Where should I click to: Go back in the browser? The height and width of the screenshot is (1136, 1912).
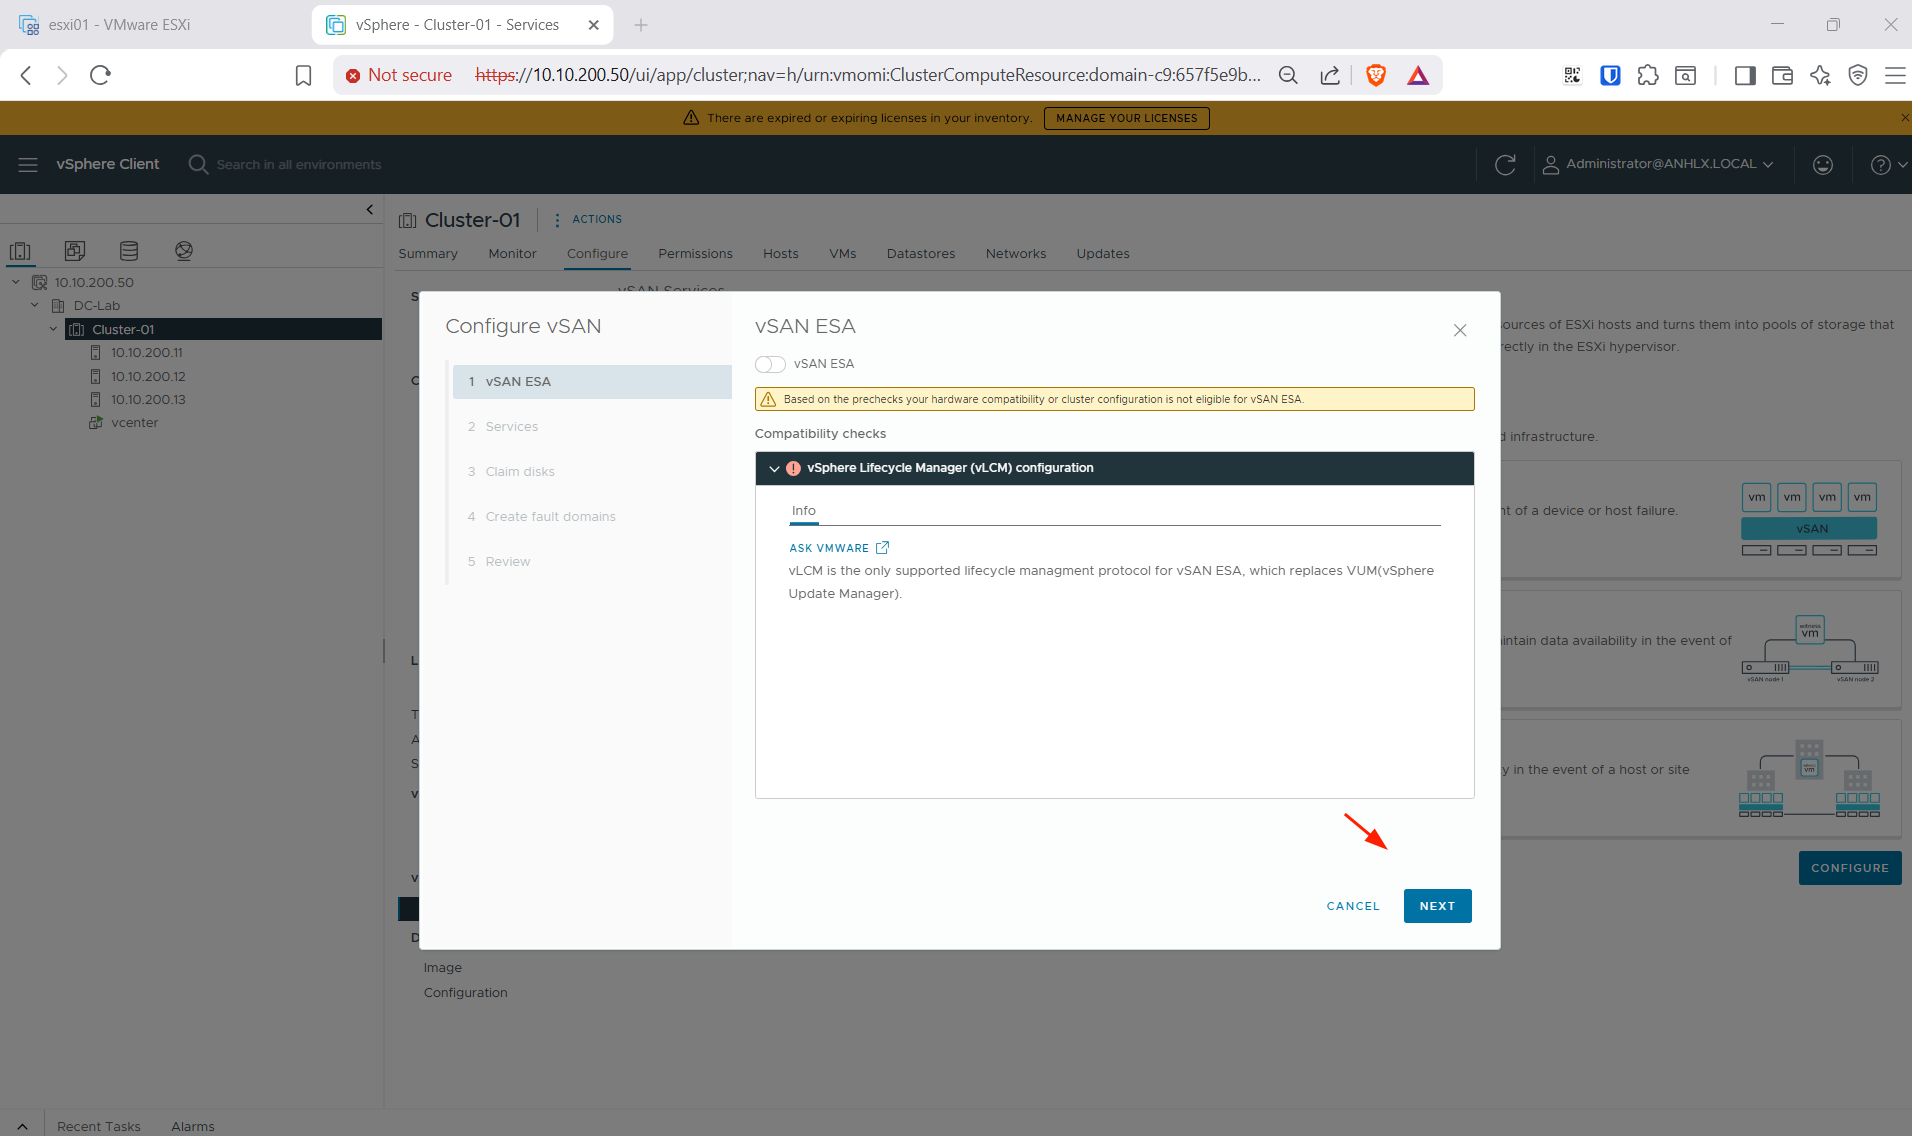point(26,75)
